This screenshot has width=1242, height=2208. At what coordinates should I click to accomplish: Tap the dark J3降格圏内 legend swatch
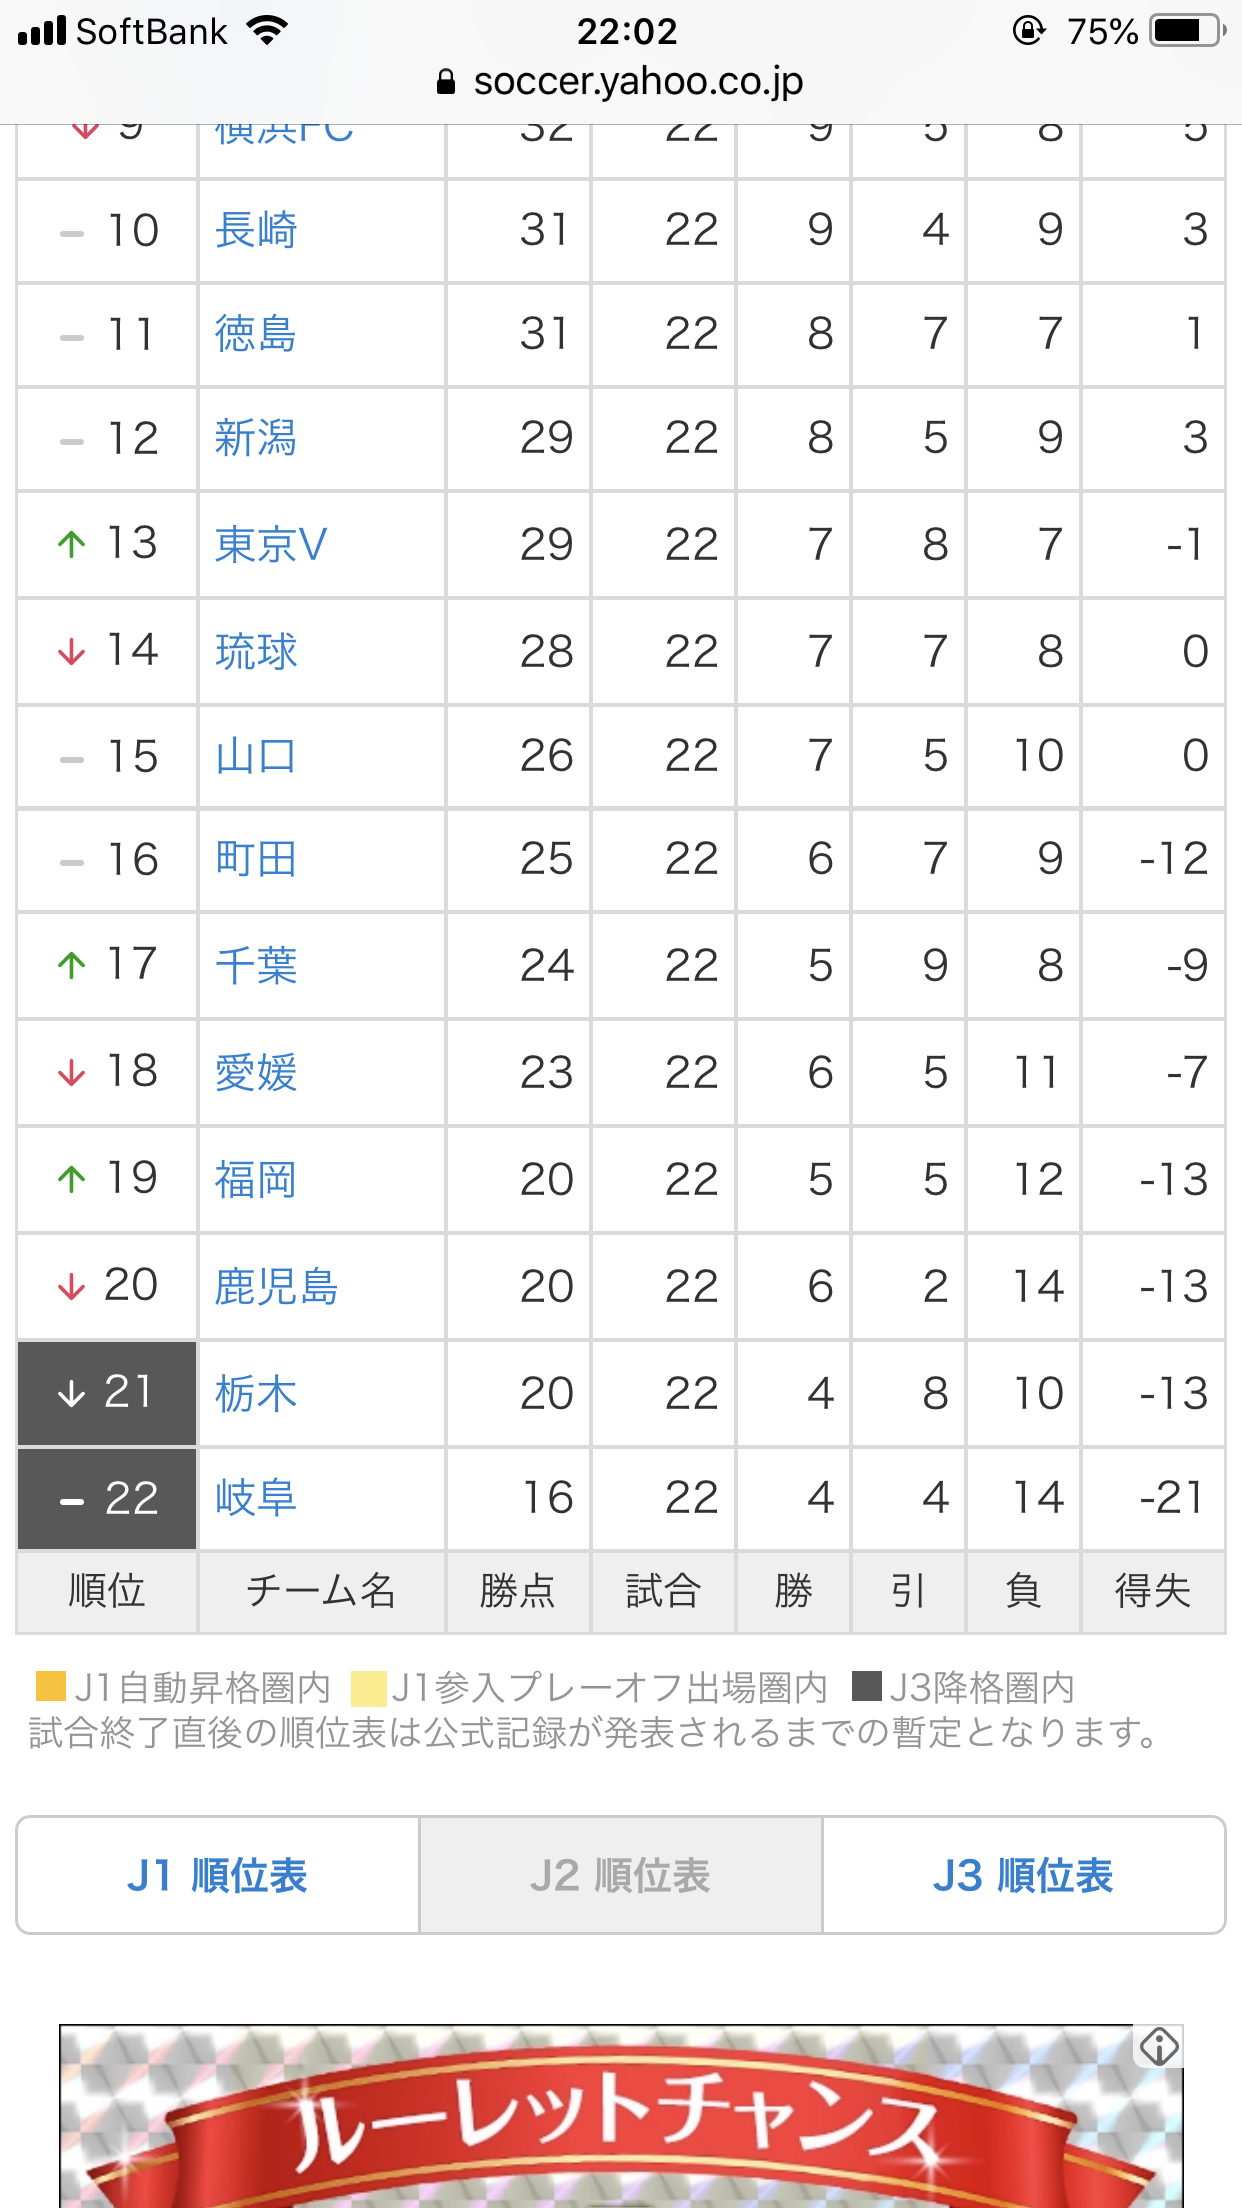coord(866,1686)
